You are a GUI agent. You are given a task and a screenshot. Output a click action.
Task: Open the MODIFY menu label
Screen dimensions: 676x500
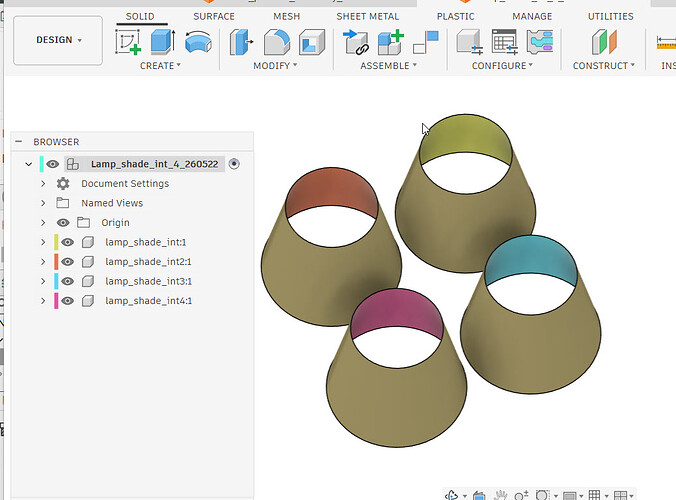(275, 66)
